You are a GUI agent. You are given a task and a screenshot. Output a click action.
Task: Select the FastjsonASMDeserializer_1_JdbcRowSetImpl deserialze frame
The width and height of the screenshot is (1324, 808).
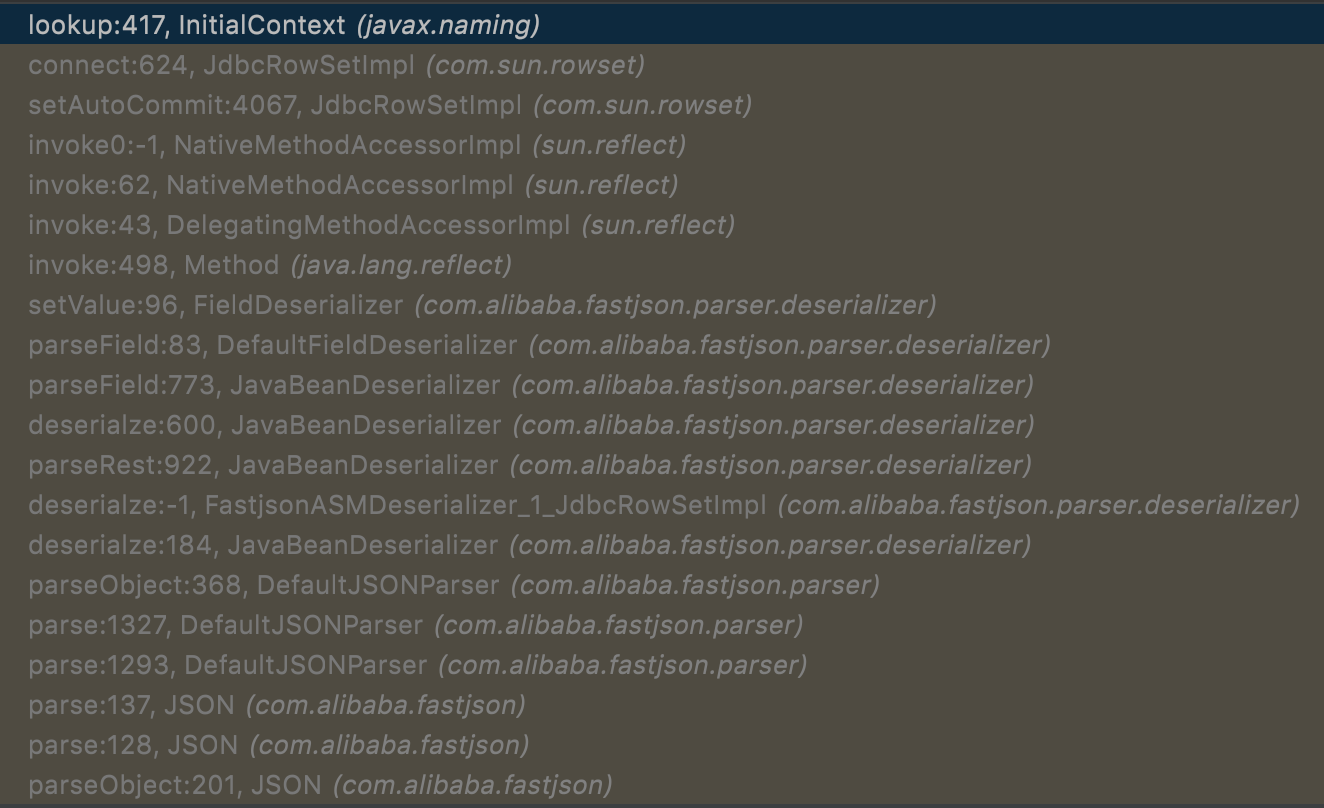[663, 505]
